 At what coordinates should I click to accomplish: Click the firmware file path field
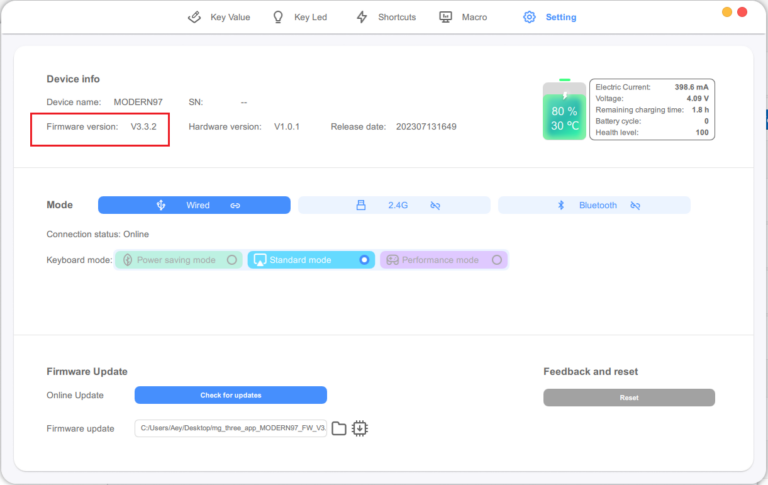click(x=230, y=428)
